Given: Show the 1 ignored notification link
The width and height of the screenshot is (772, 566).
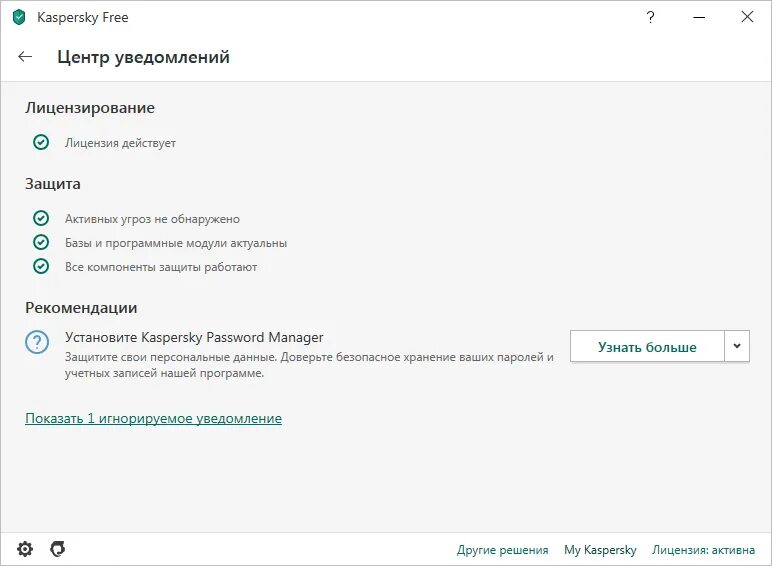Looking at the screenshot, I should (153, 418).
